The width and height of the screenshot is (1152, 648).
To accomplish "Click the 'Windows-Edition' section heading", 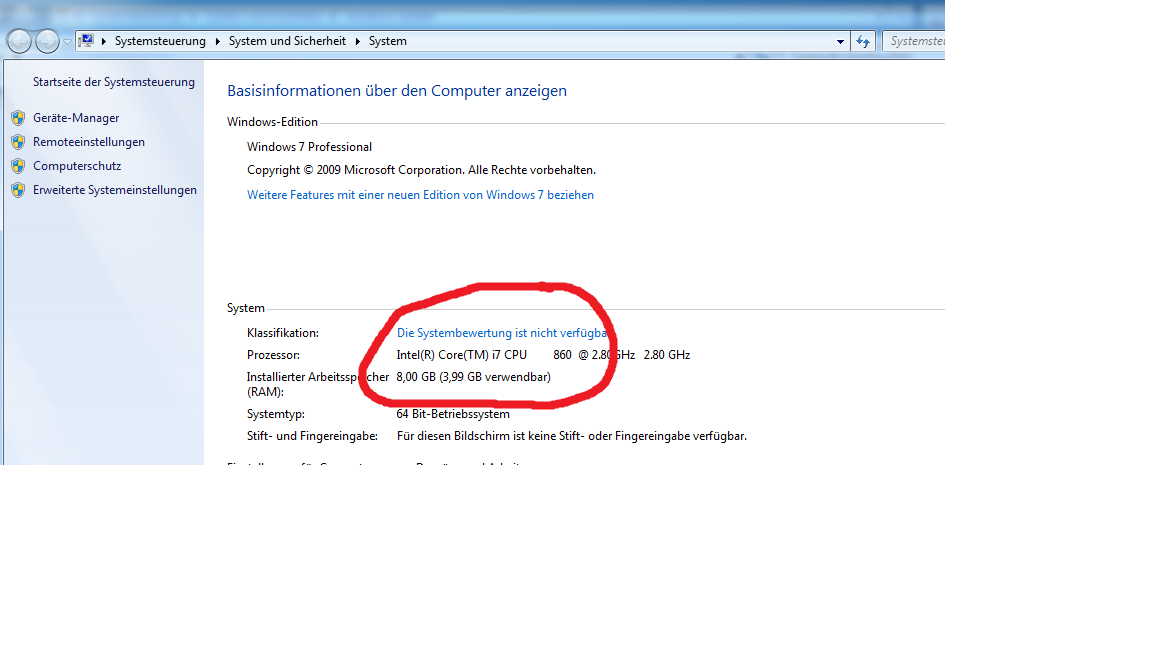I will coord(272,122).
